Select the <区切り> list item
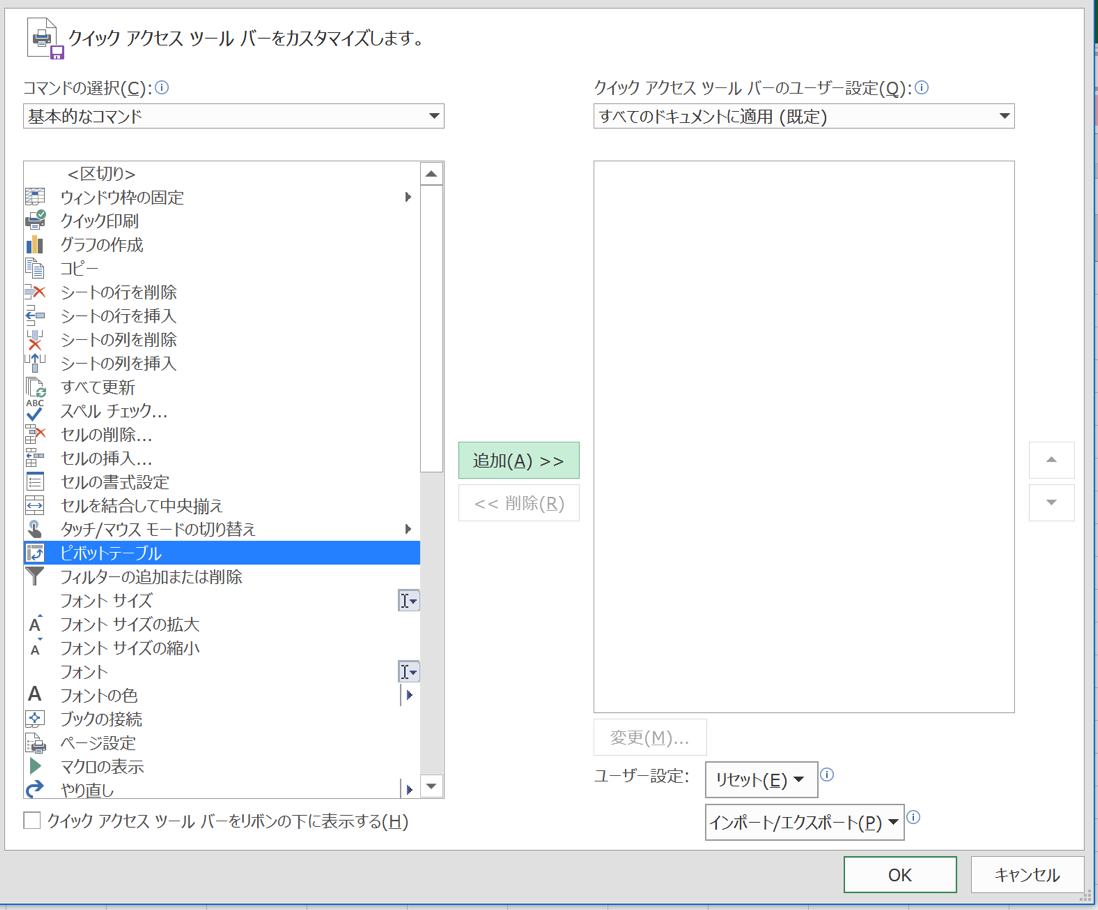 click(222, 174)
